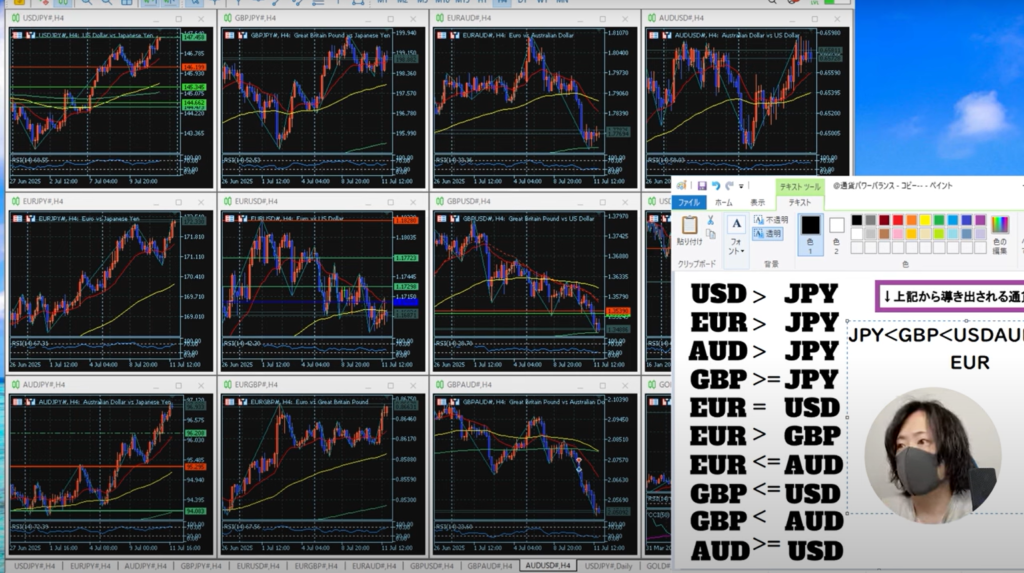Switch to GBPAUD#,H4 bottom chart tab

(x=489, y=566)
